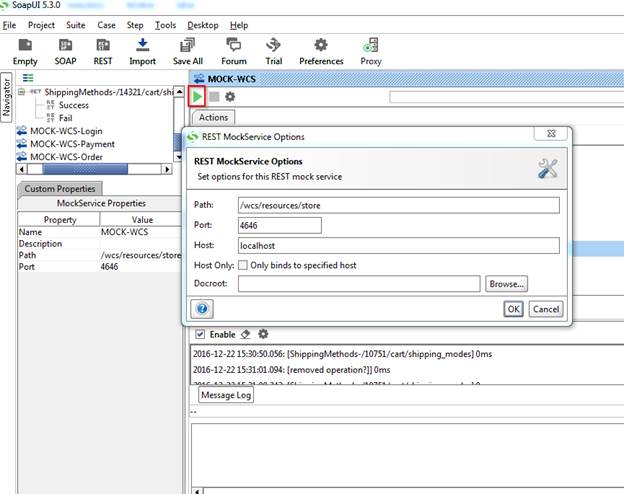Open the Tools menu
Viewport: 624px width, 494px height.
pyautogui.click(x=166, y=25)
